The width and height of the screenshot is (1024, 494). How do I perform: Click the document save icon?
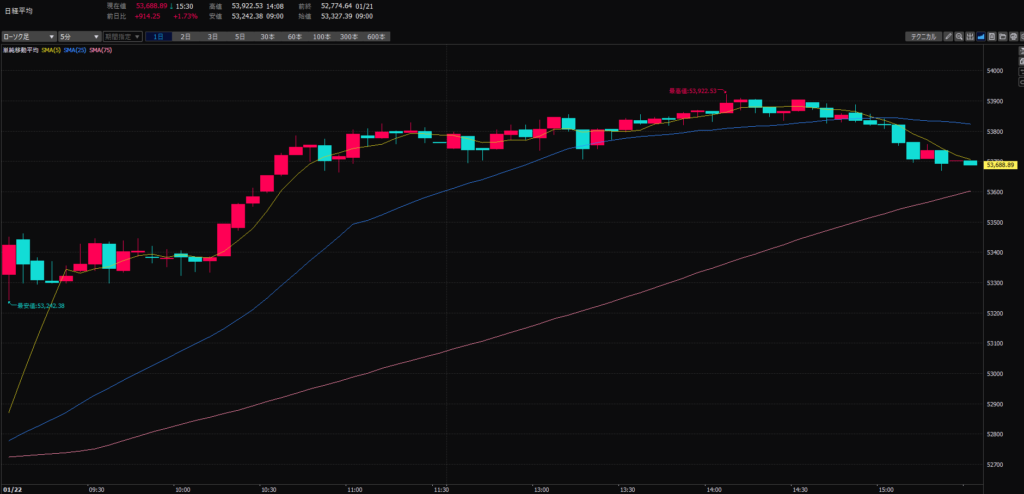993,36
